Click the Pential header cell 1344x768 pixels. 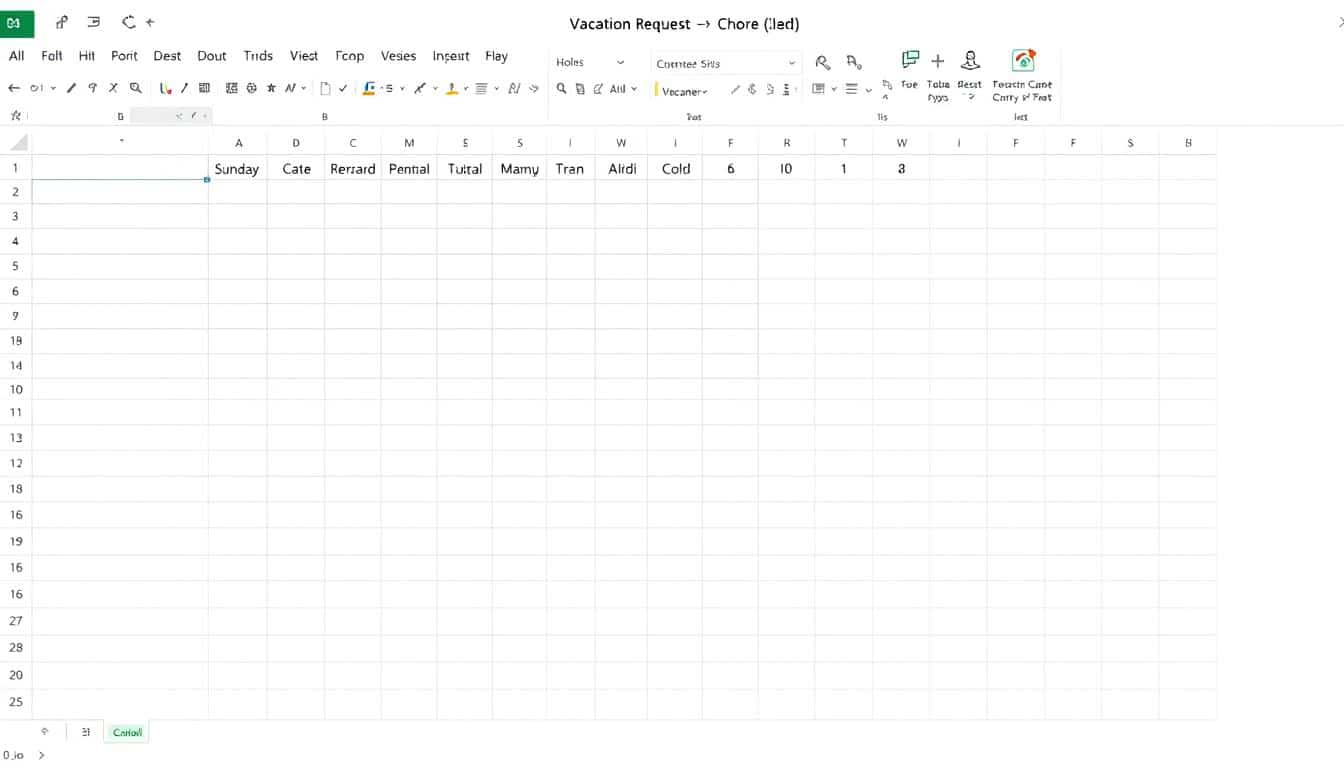coord(409,169)
